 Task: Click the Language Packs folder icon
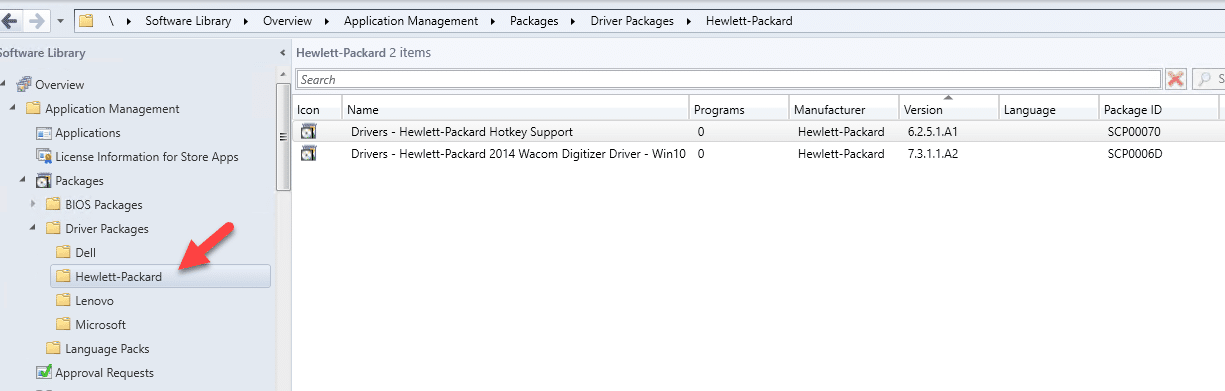pos(53,349)
